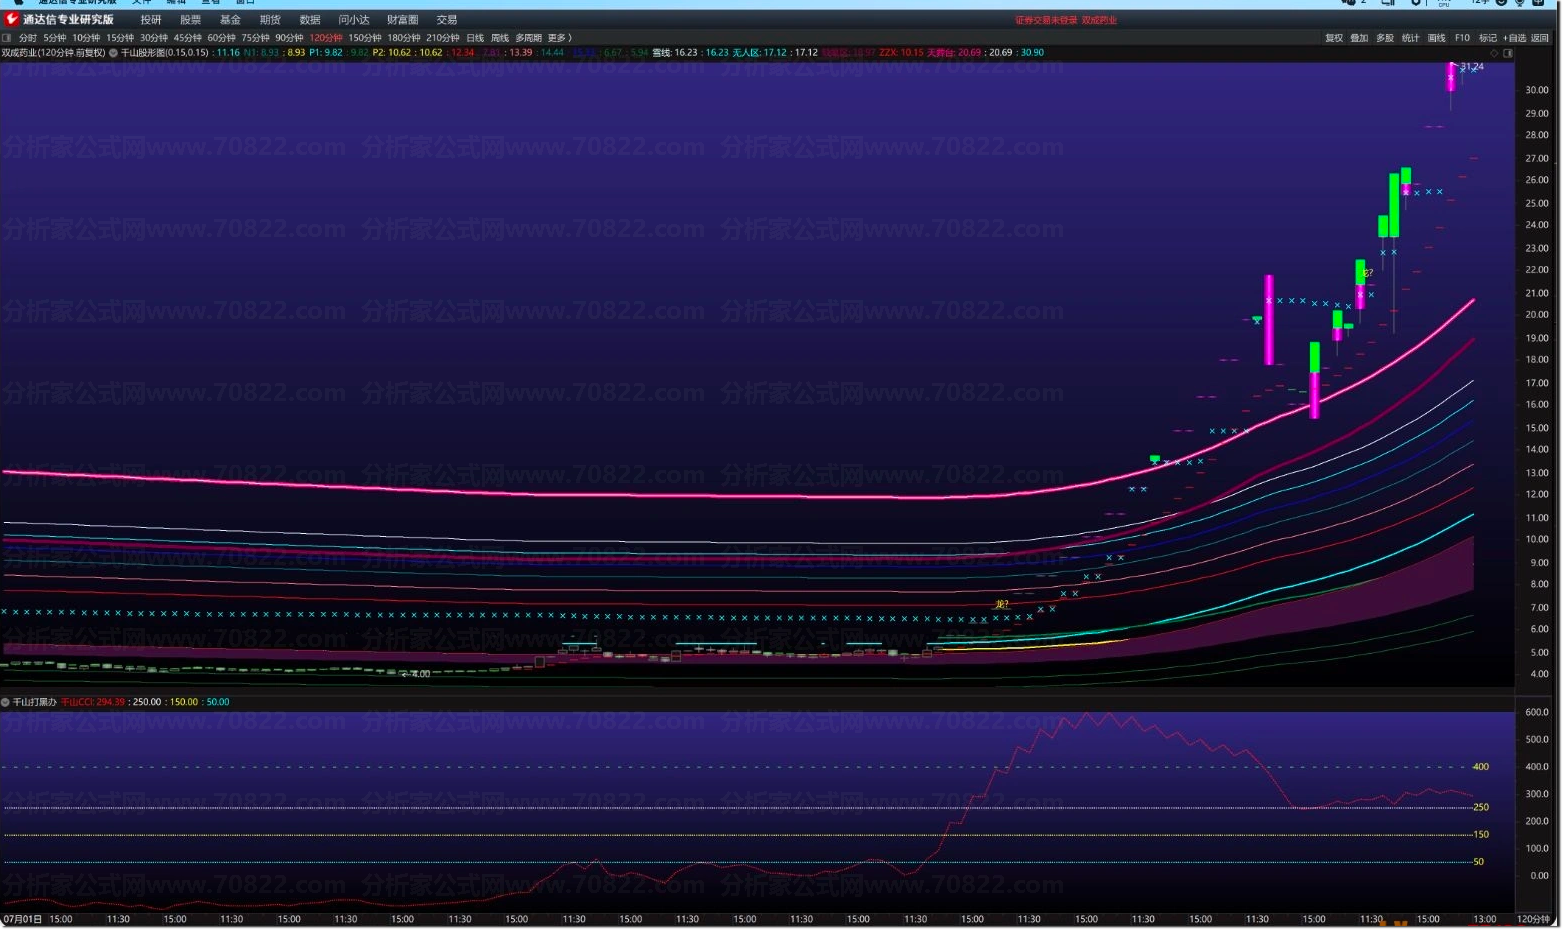Click the 无人区: 17.12 indicator value

[760, 53]
